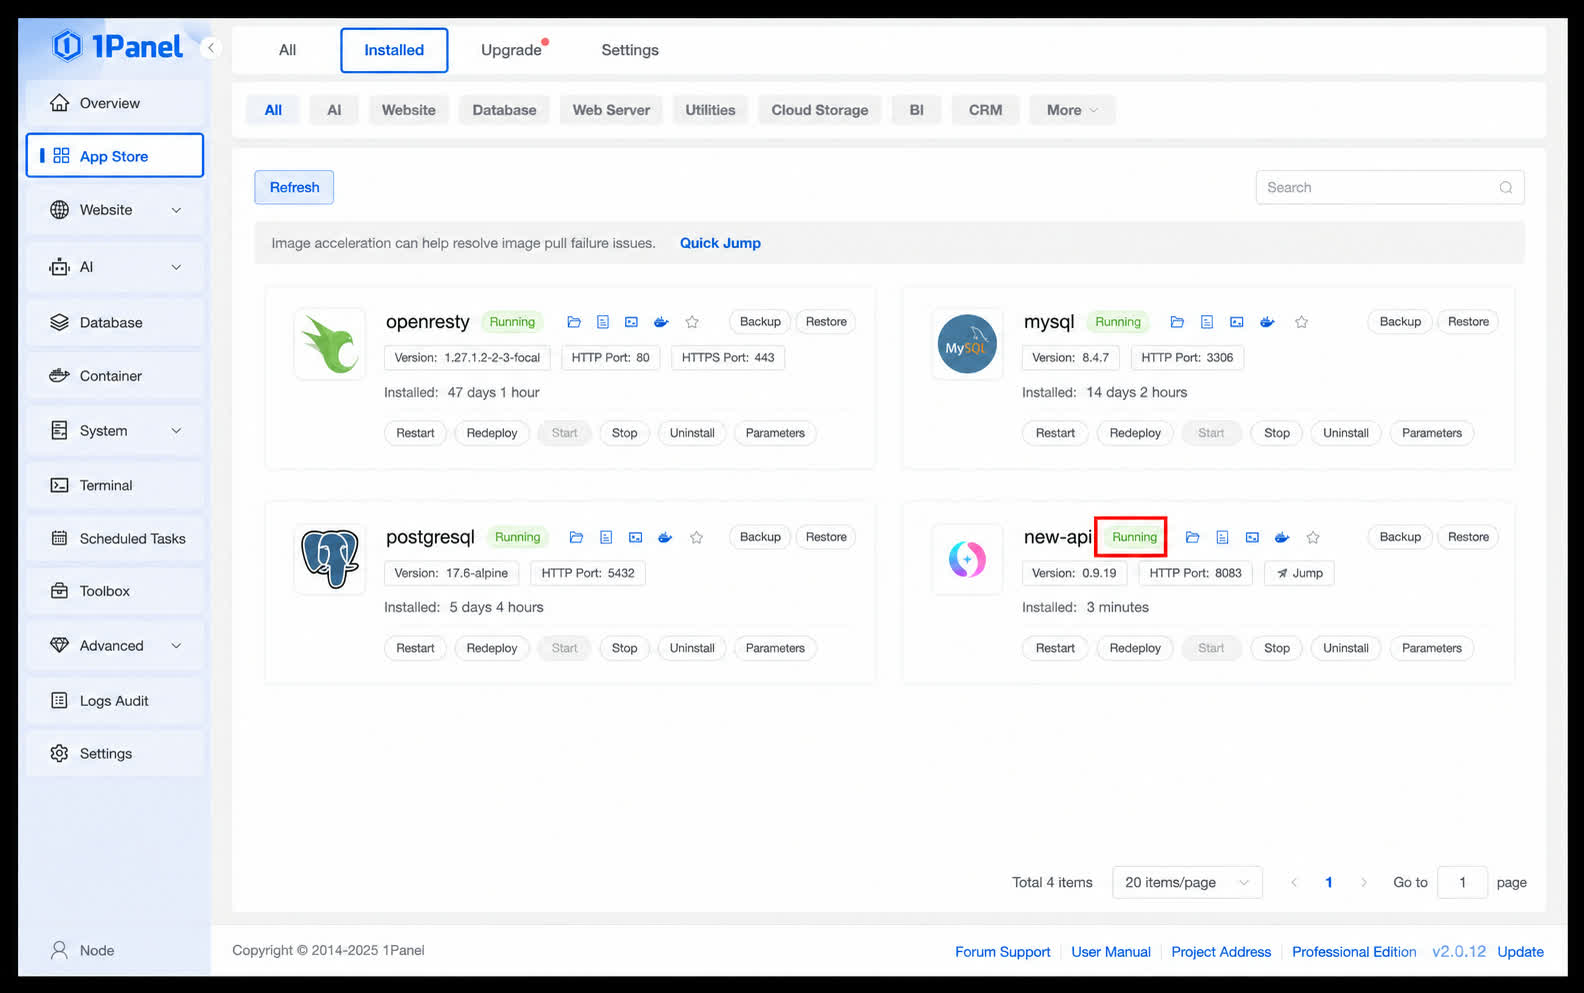View new-api log document icon
This screenshot has height=993, width=1584.
tap(1222, 537)
